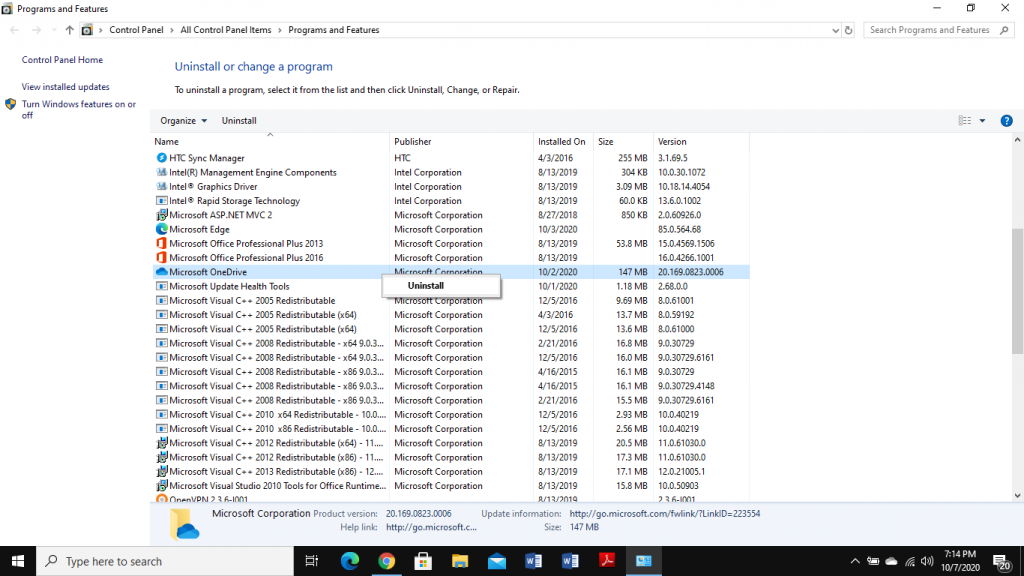Click the back navigation arrow
Image resolution: width=1024 pixels, height=576 pixels.
[x=15, y=29]
